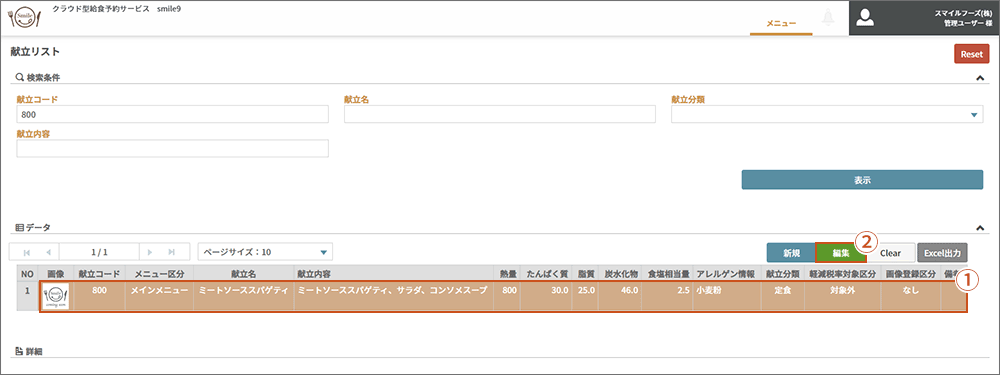
Task: Click the 熱量 column header
Action: coord(508,274)
